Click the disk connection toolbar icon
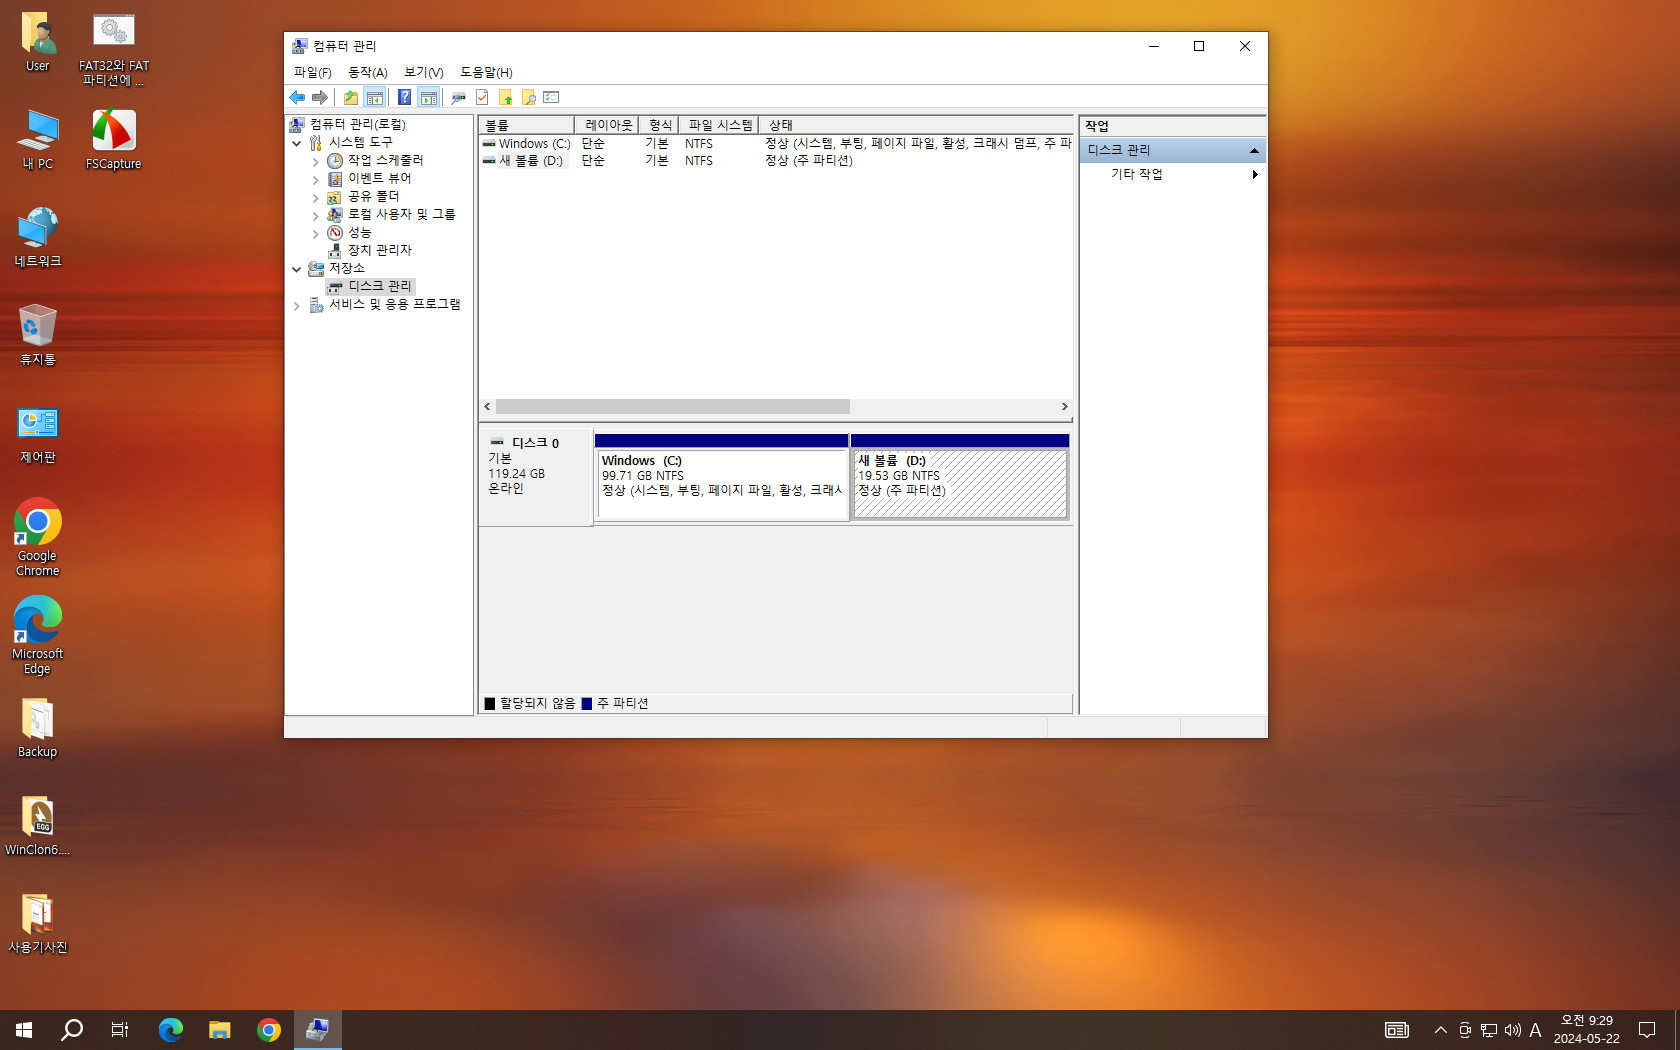The height and width of the screenshot is (1050, 1680). (x=459, y=97)
